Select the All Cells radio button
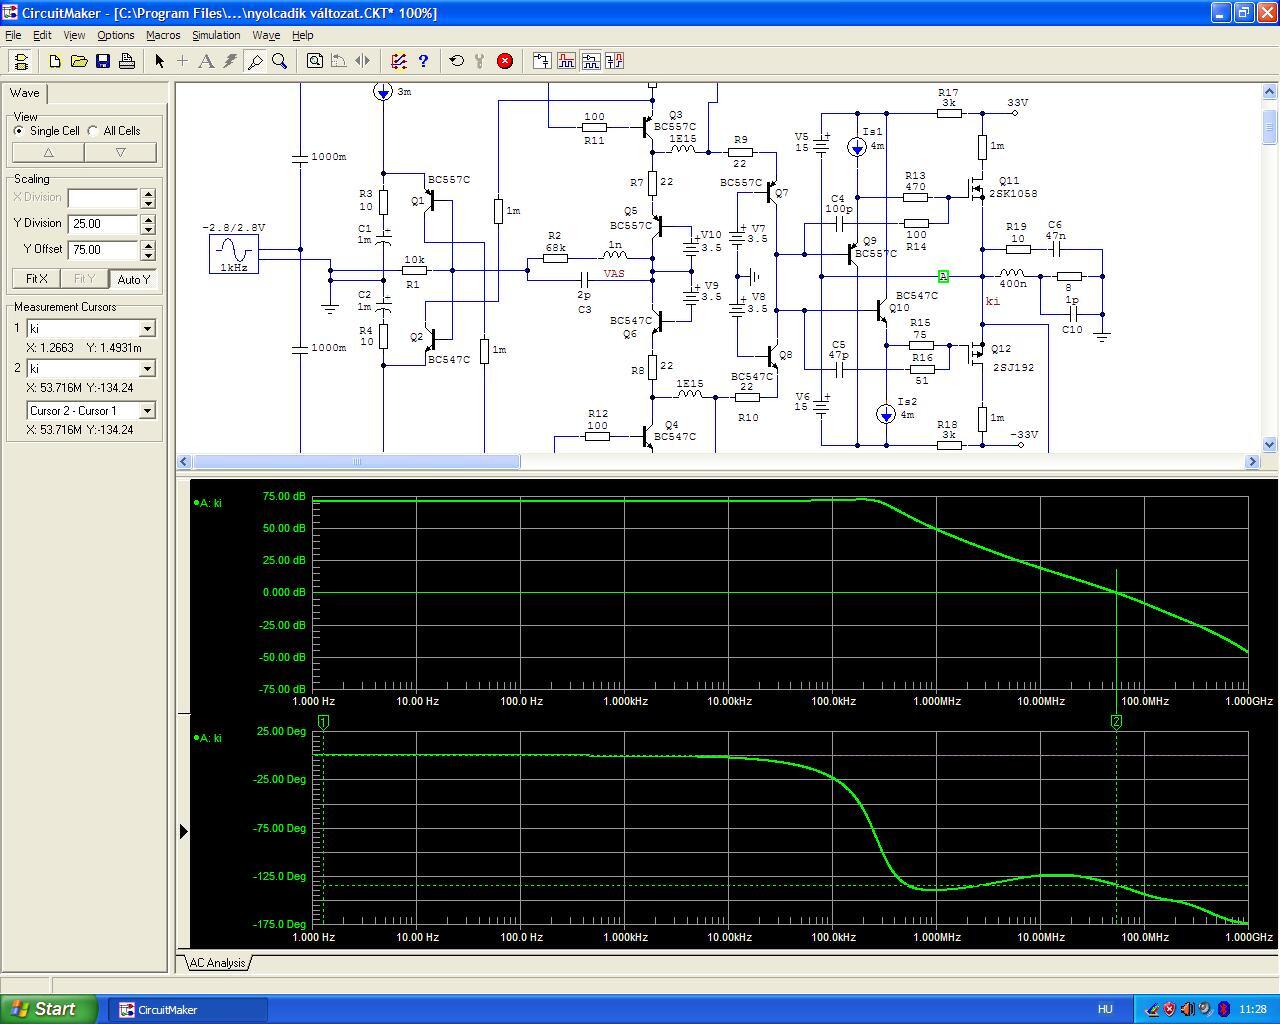1280x1024 pixels. 93,131
